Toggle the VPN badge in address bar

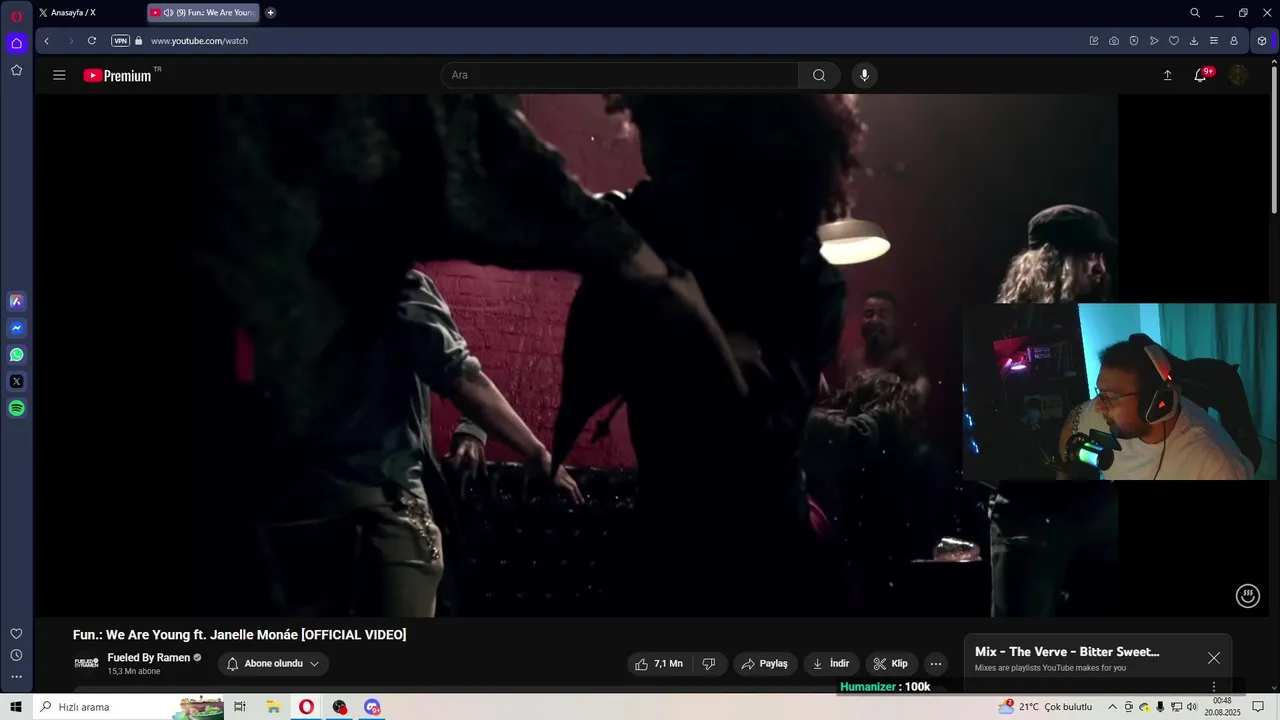(x=120, y=41)
